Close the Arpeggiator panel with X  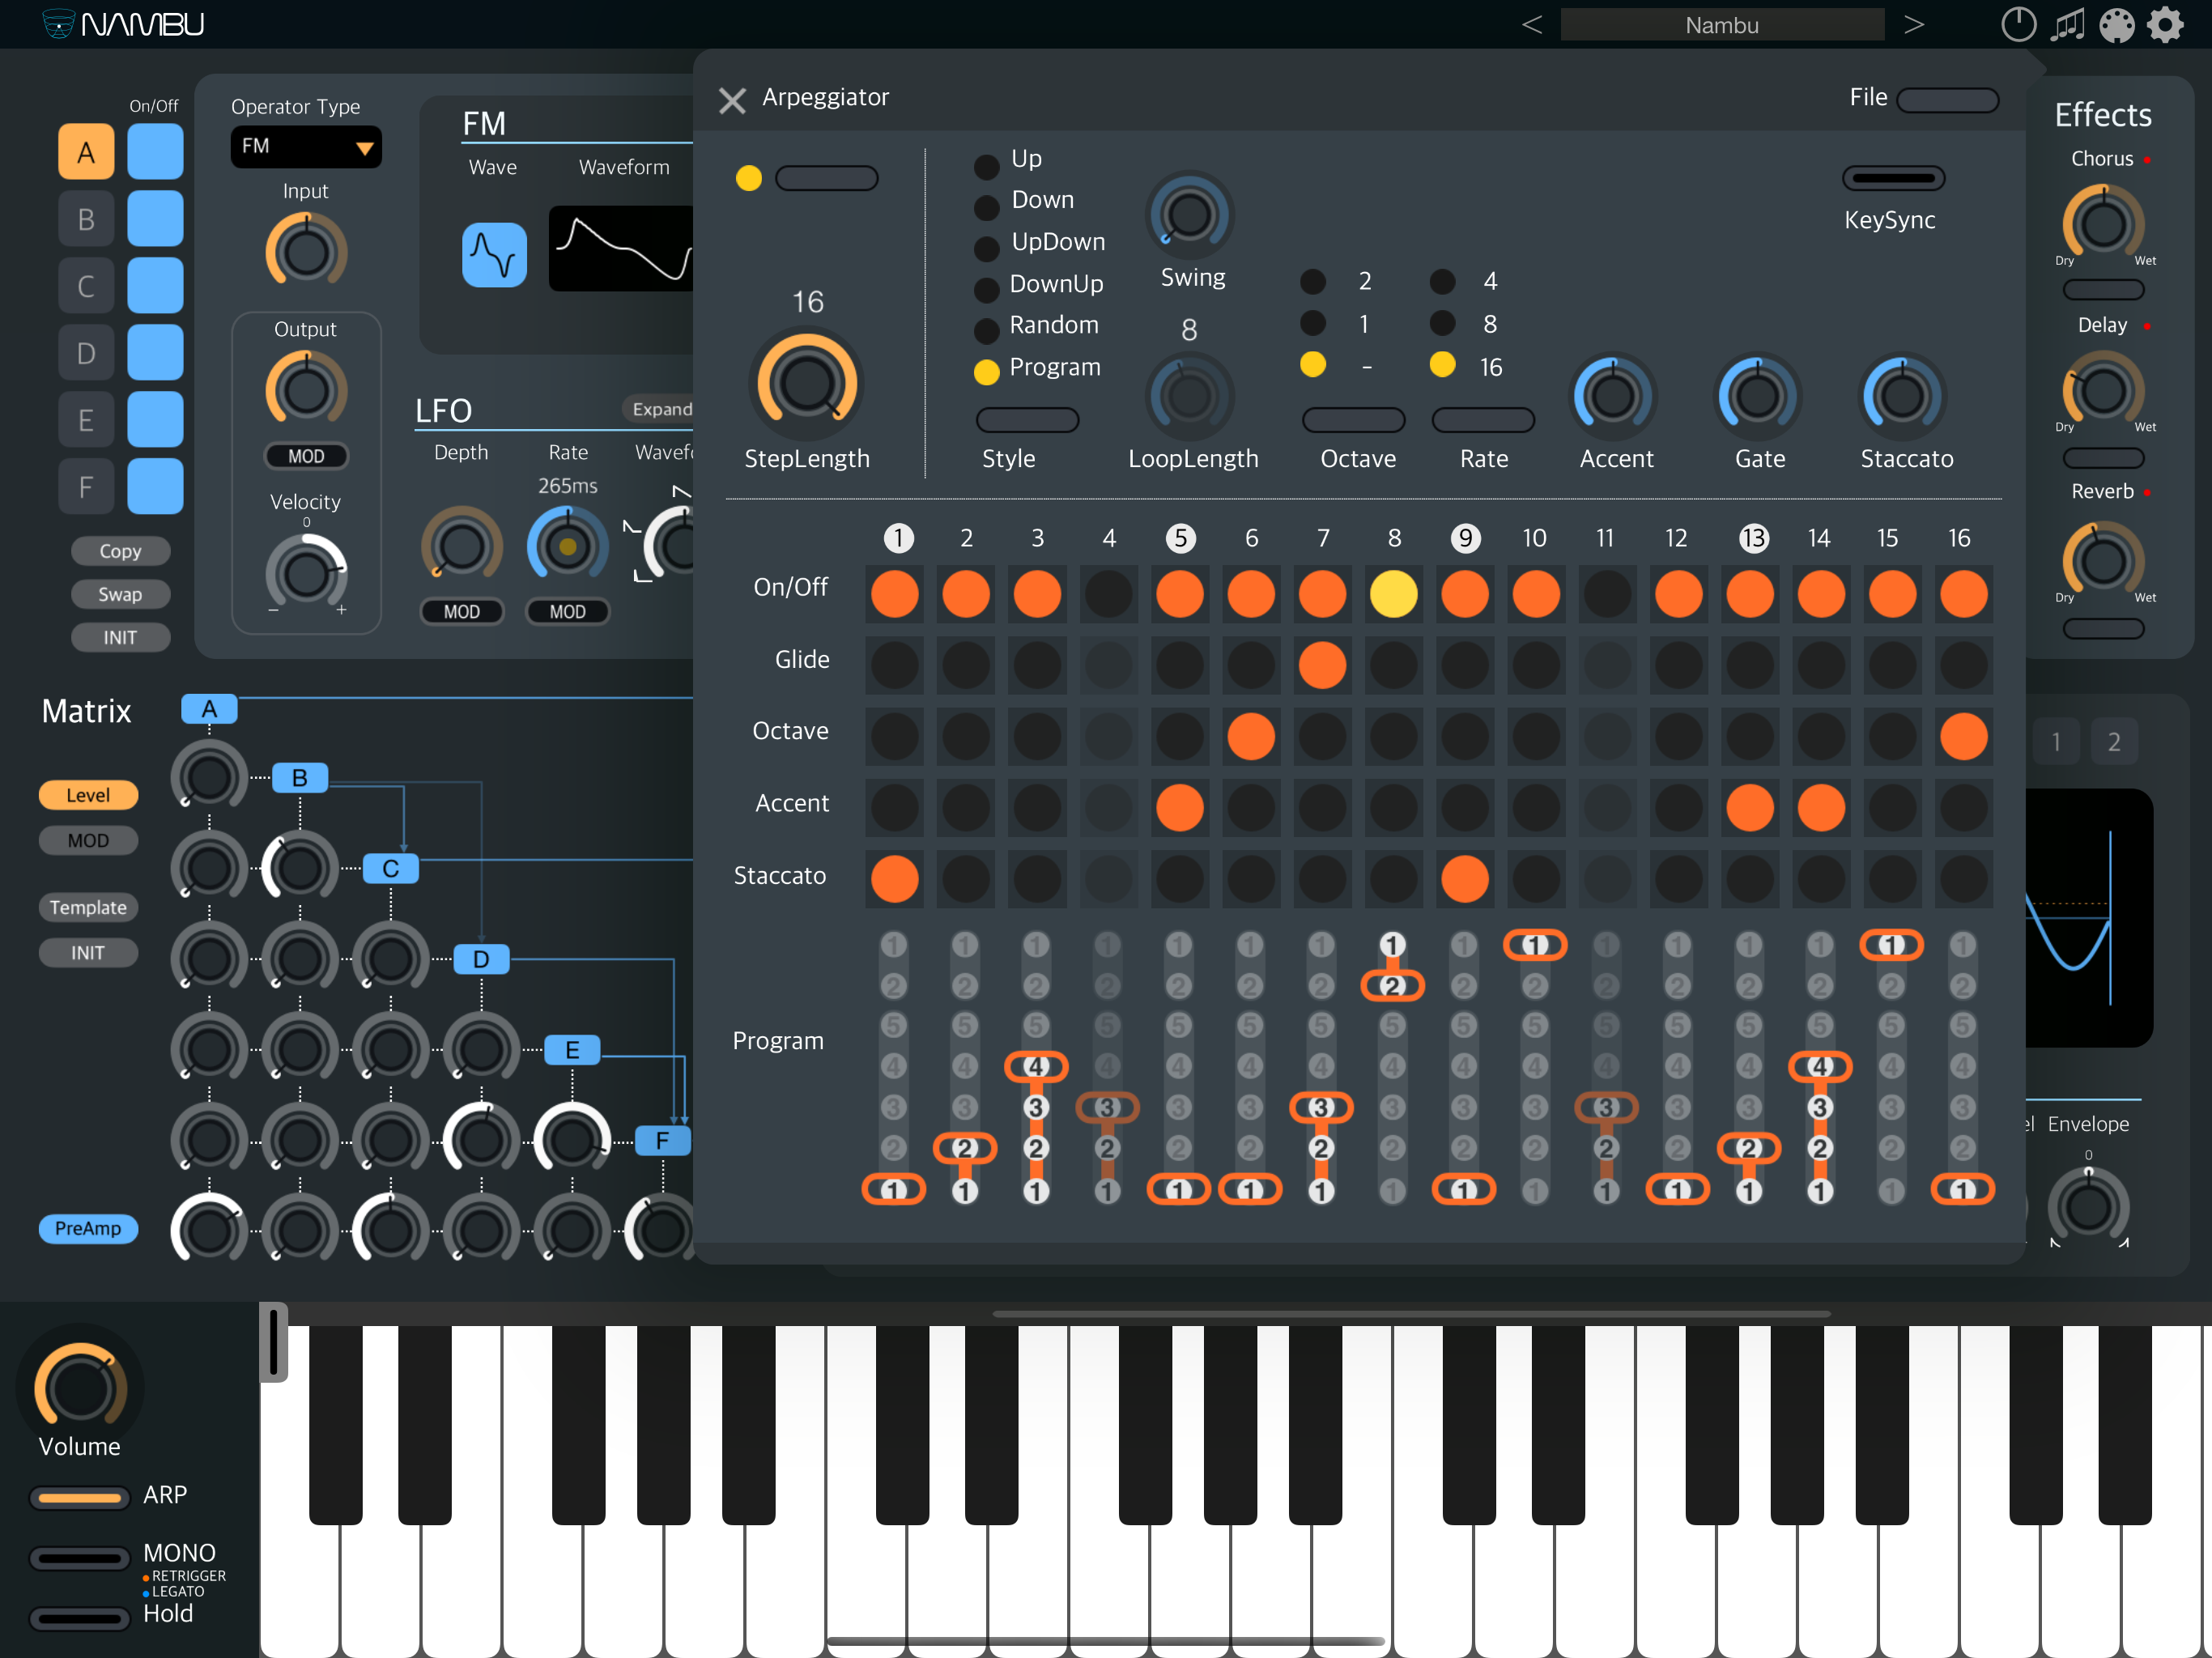[x=732, y=100]
